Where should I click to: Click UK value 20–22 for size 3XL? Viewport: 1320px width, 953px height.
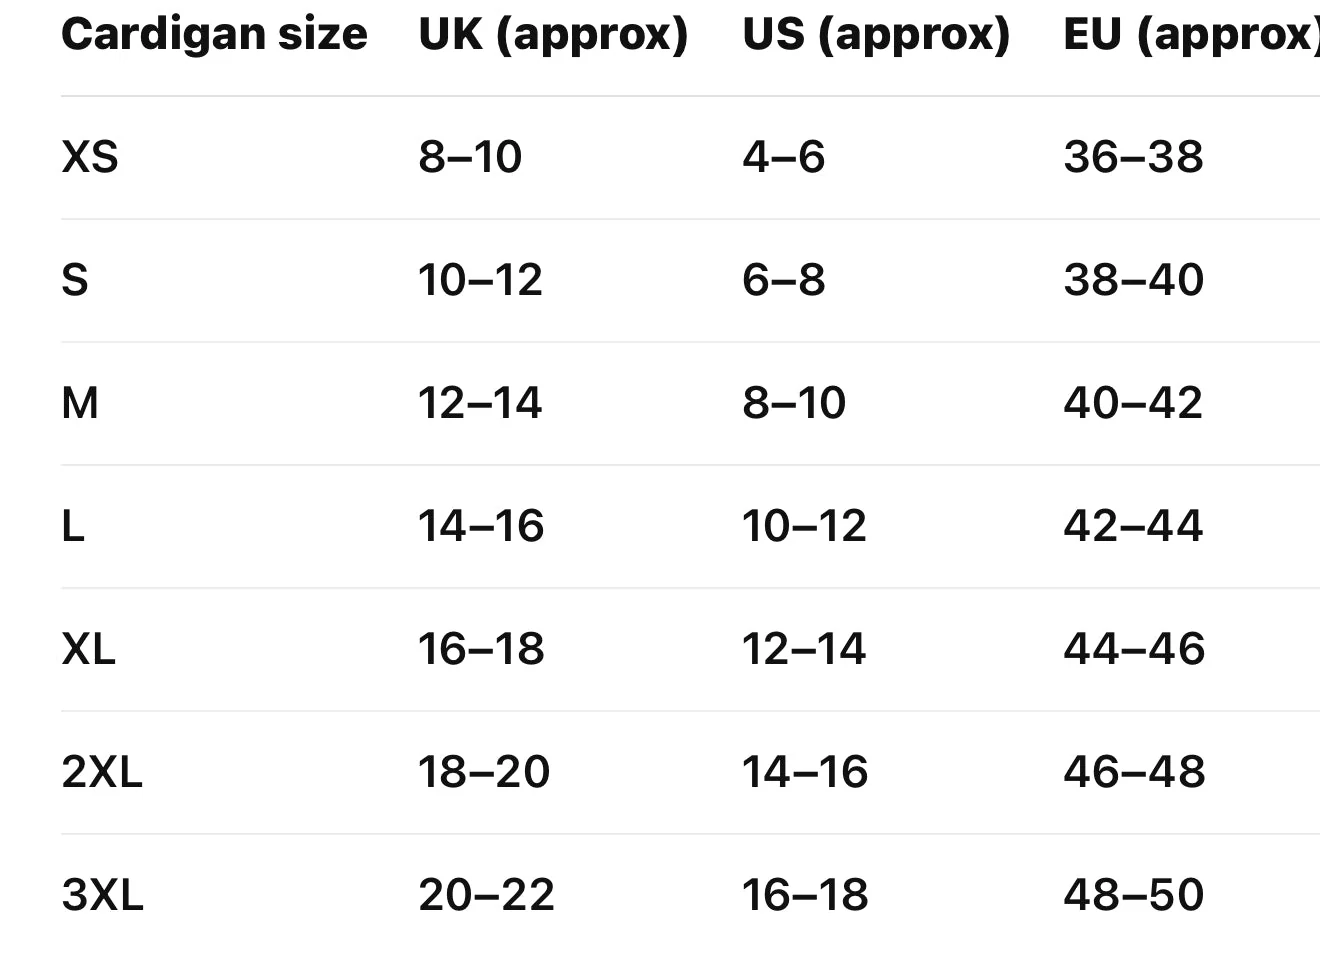pos(486,895)
